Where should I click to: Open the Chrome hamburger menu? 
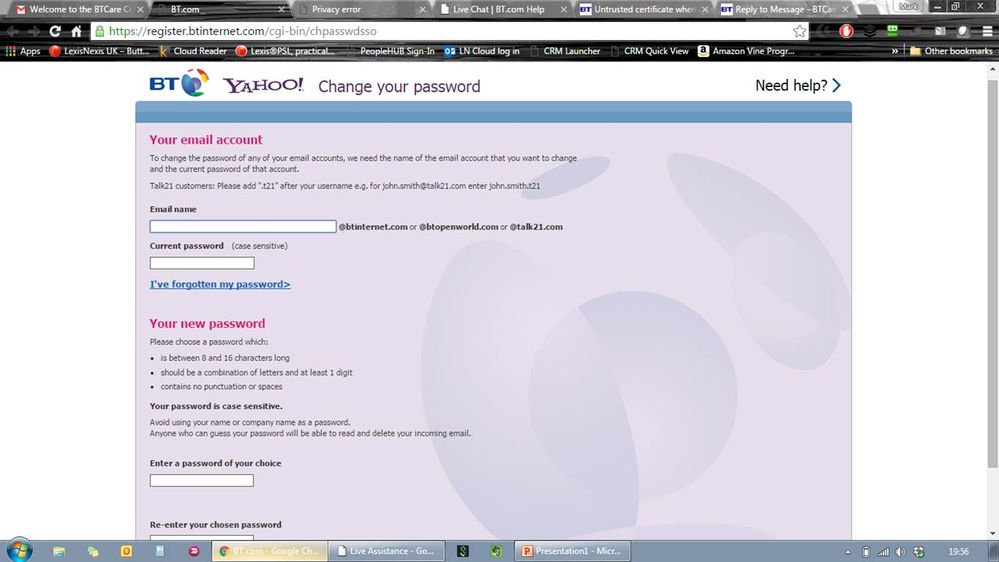988,31
